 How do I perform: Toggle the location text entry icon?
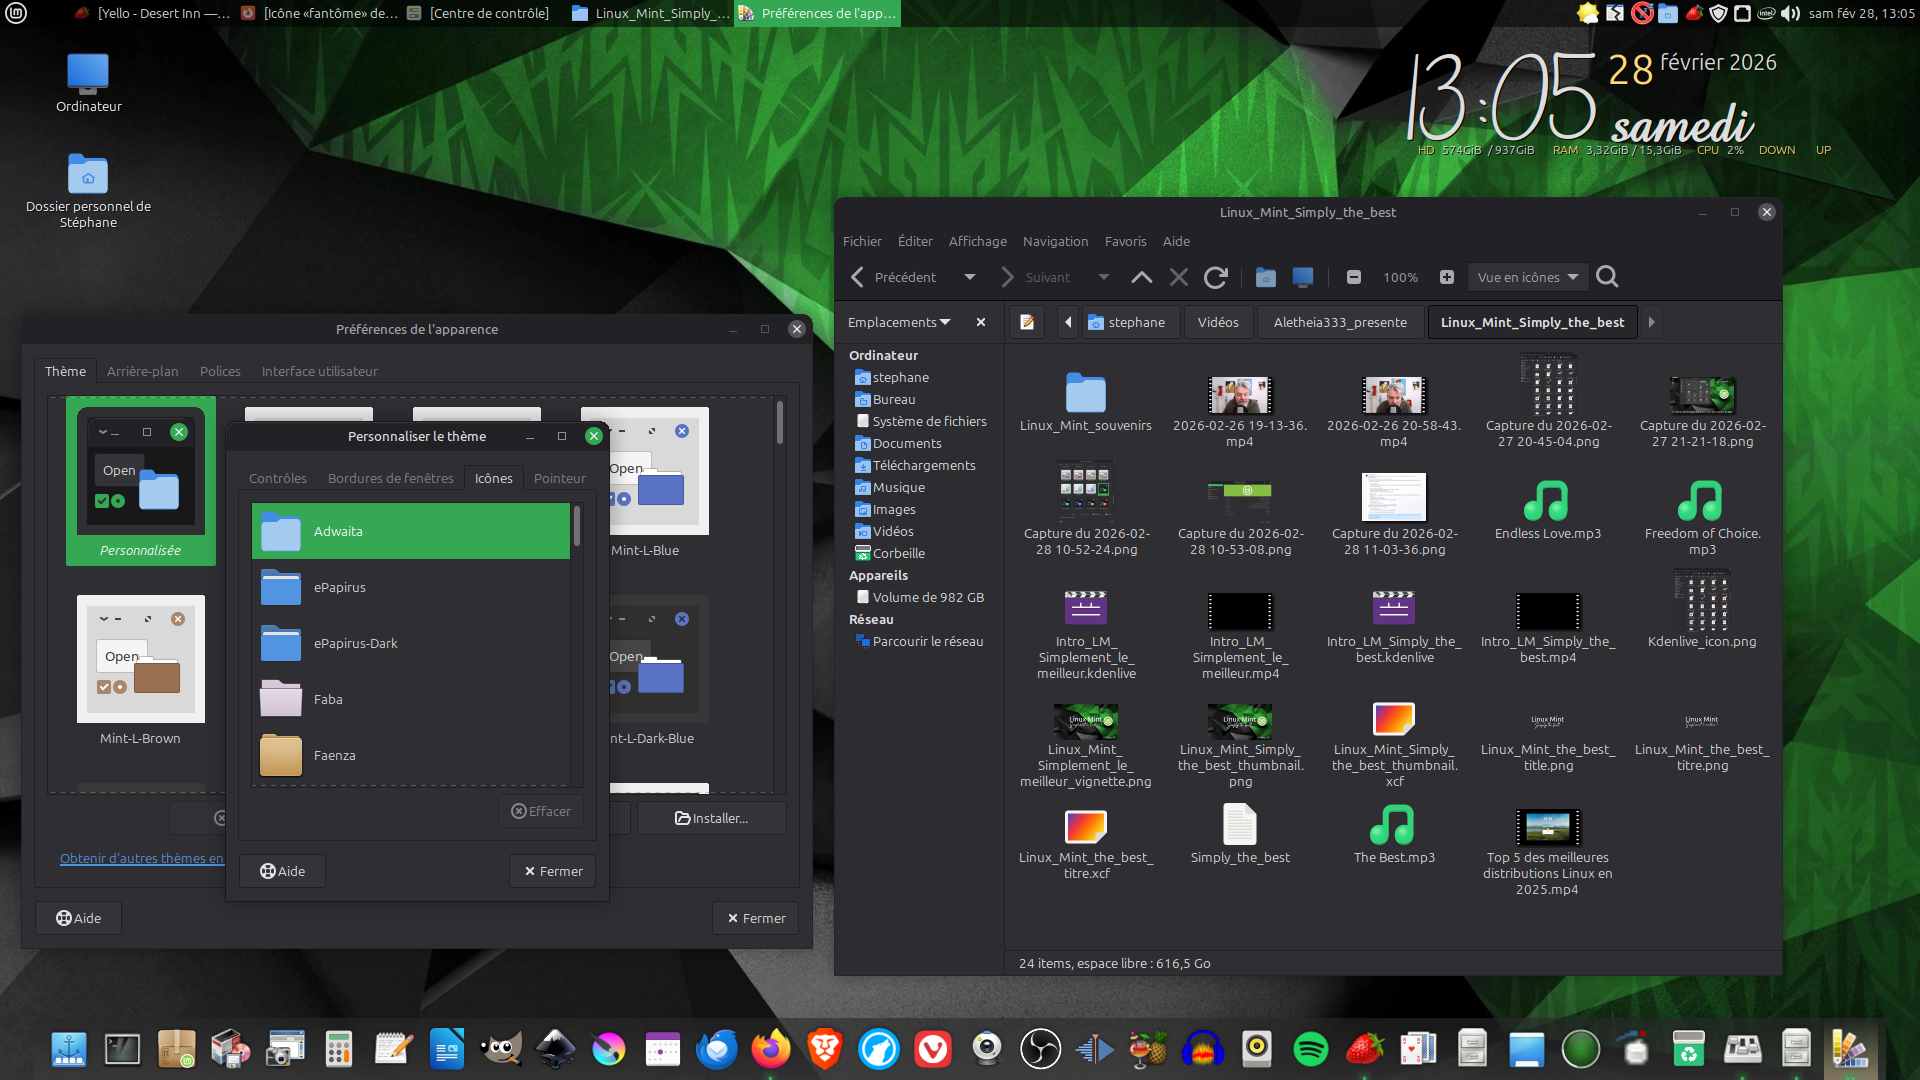click(1027, 322)
